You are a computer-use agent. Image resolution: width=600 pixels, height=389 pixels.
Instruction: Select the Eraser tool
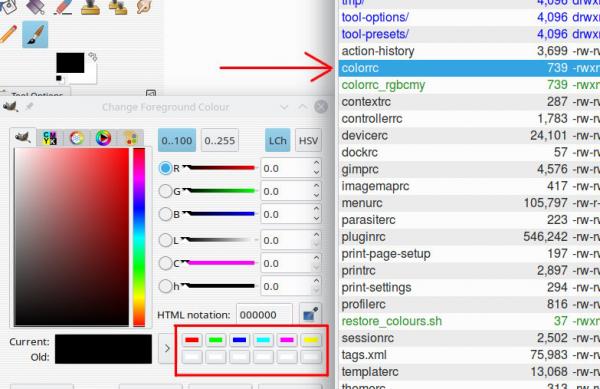[63, 7]
